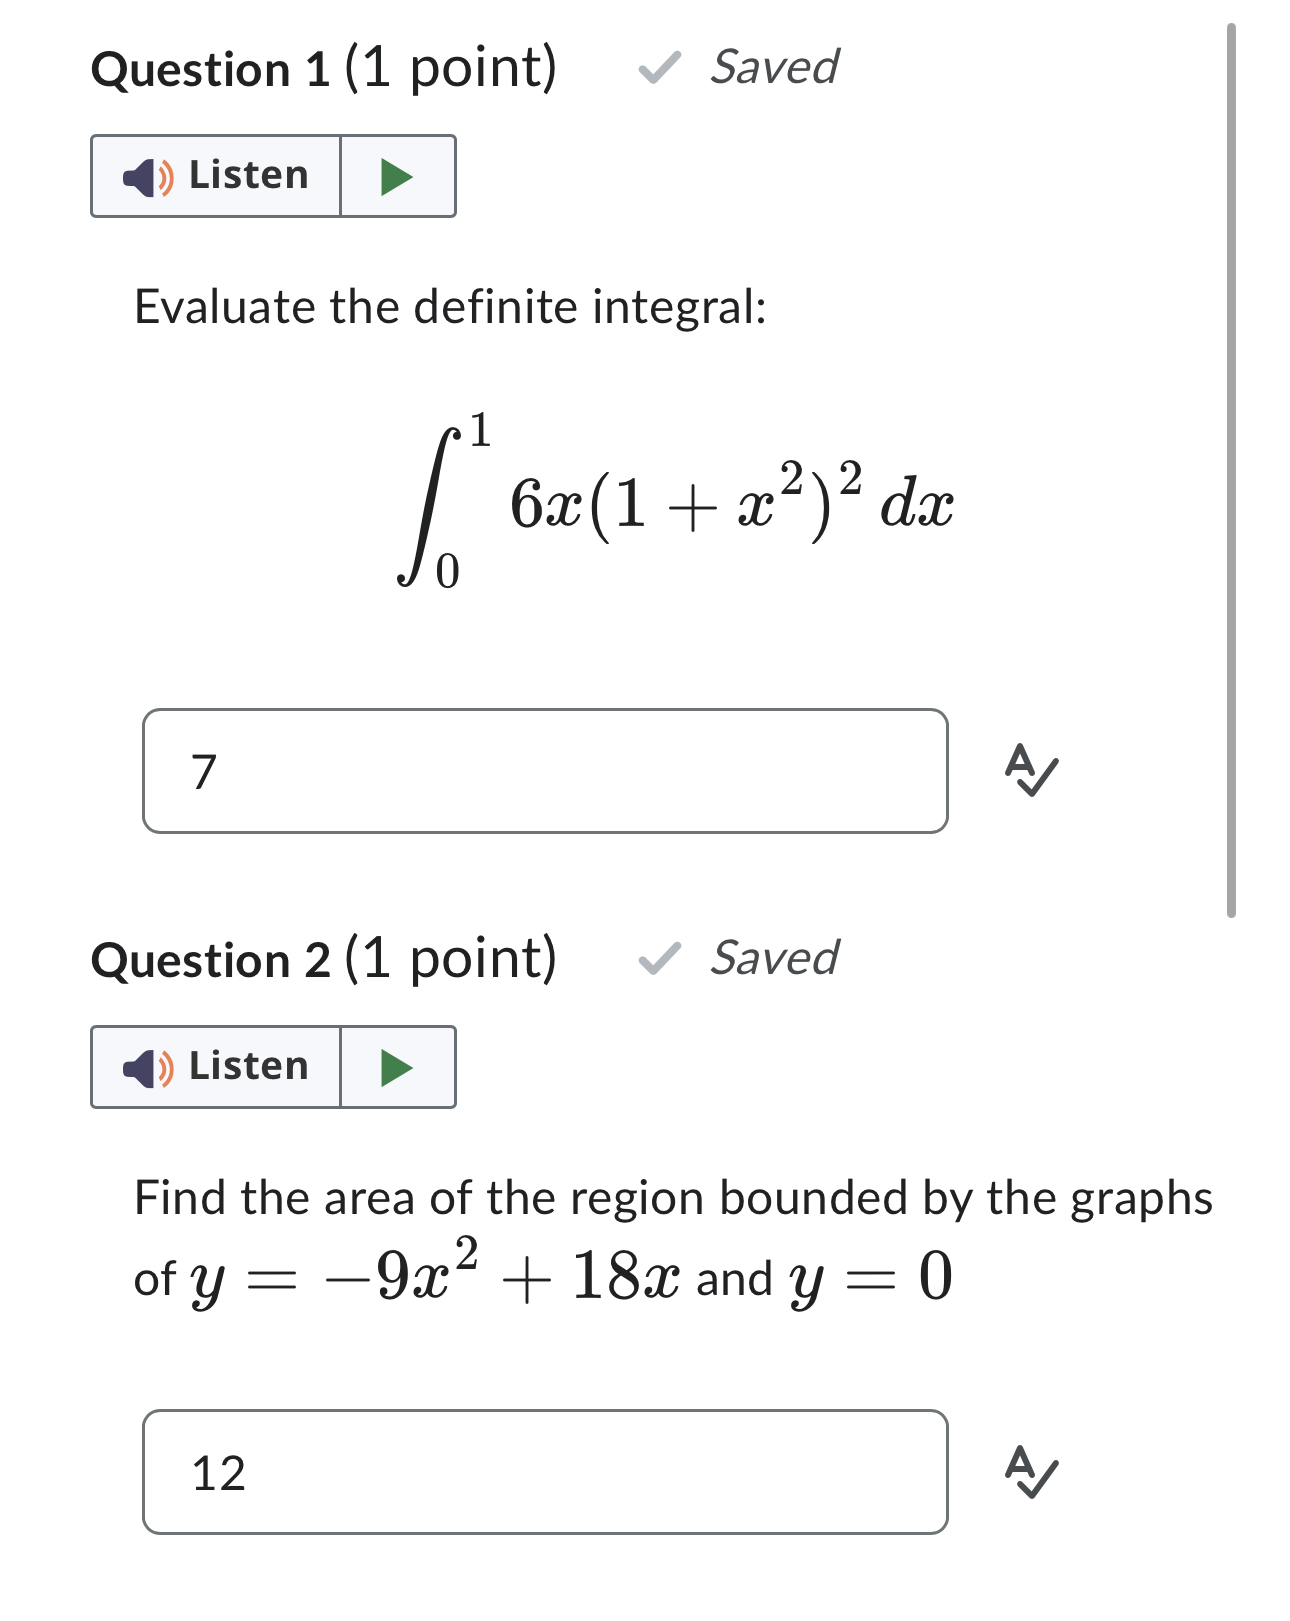Select the Question 2 (1 point) heading
This screenshot has height=1621, width=1290.
[x=323, y=960]
